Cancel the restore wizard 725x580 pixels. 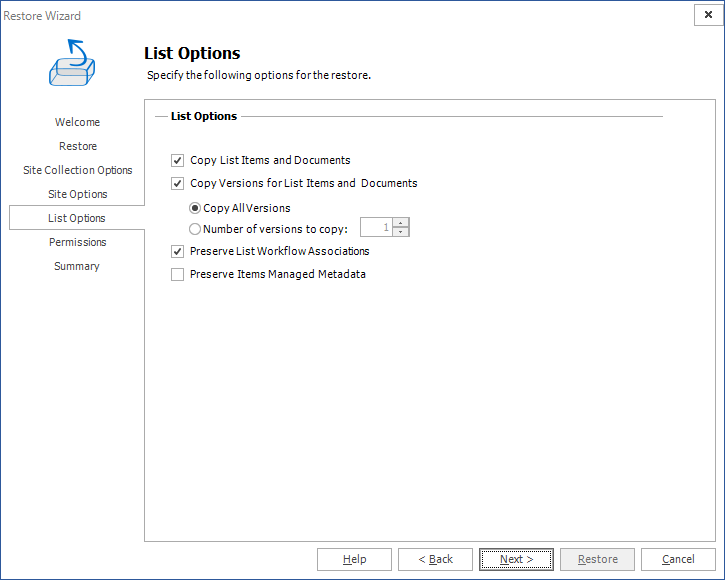(678, 559)
